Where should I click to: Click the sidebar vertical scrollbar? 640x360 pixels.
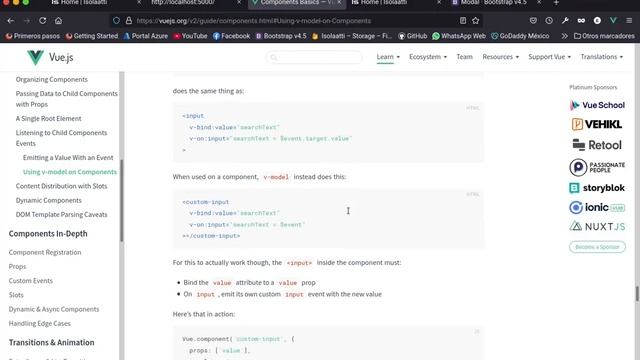click(122, 200)
